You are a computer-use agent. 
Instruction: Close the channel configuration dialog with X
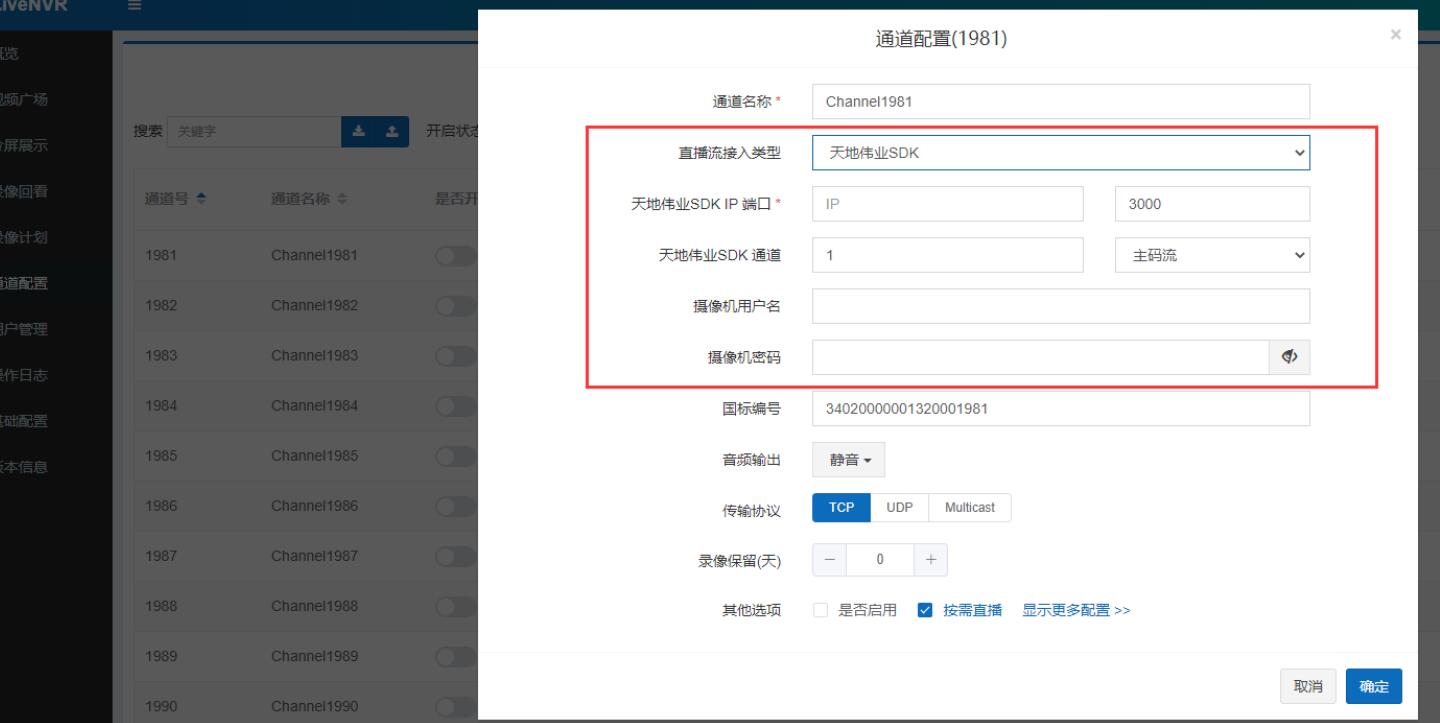tap(1396, 35)
